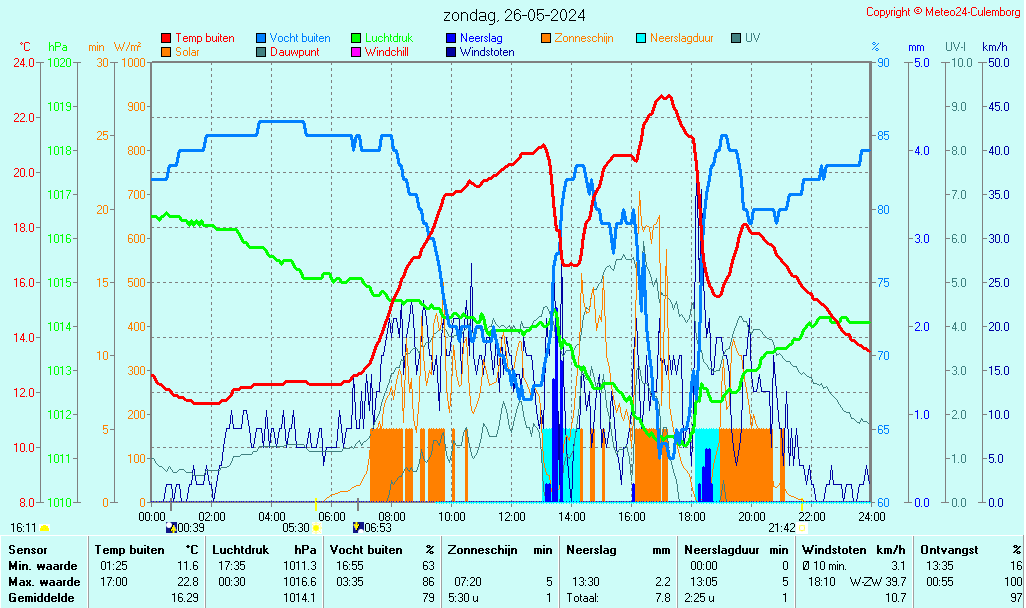Click the sun icon beside 21:42
Screen dimensions: 1026x608
point(802,527)
